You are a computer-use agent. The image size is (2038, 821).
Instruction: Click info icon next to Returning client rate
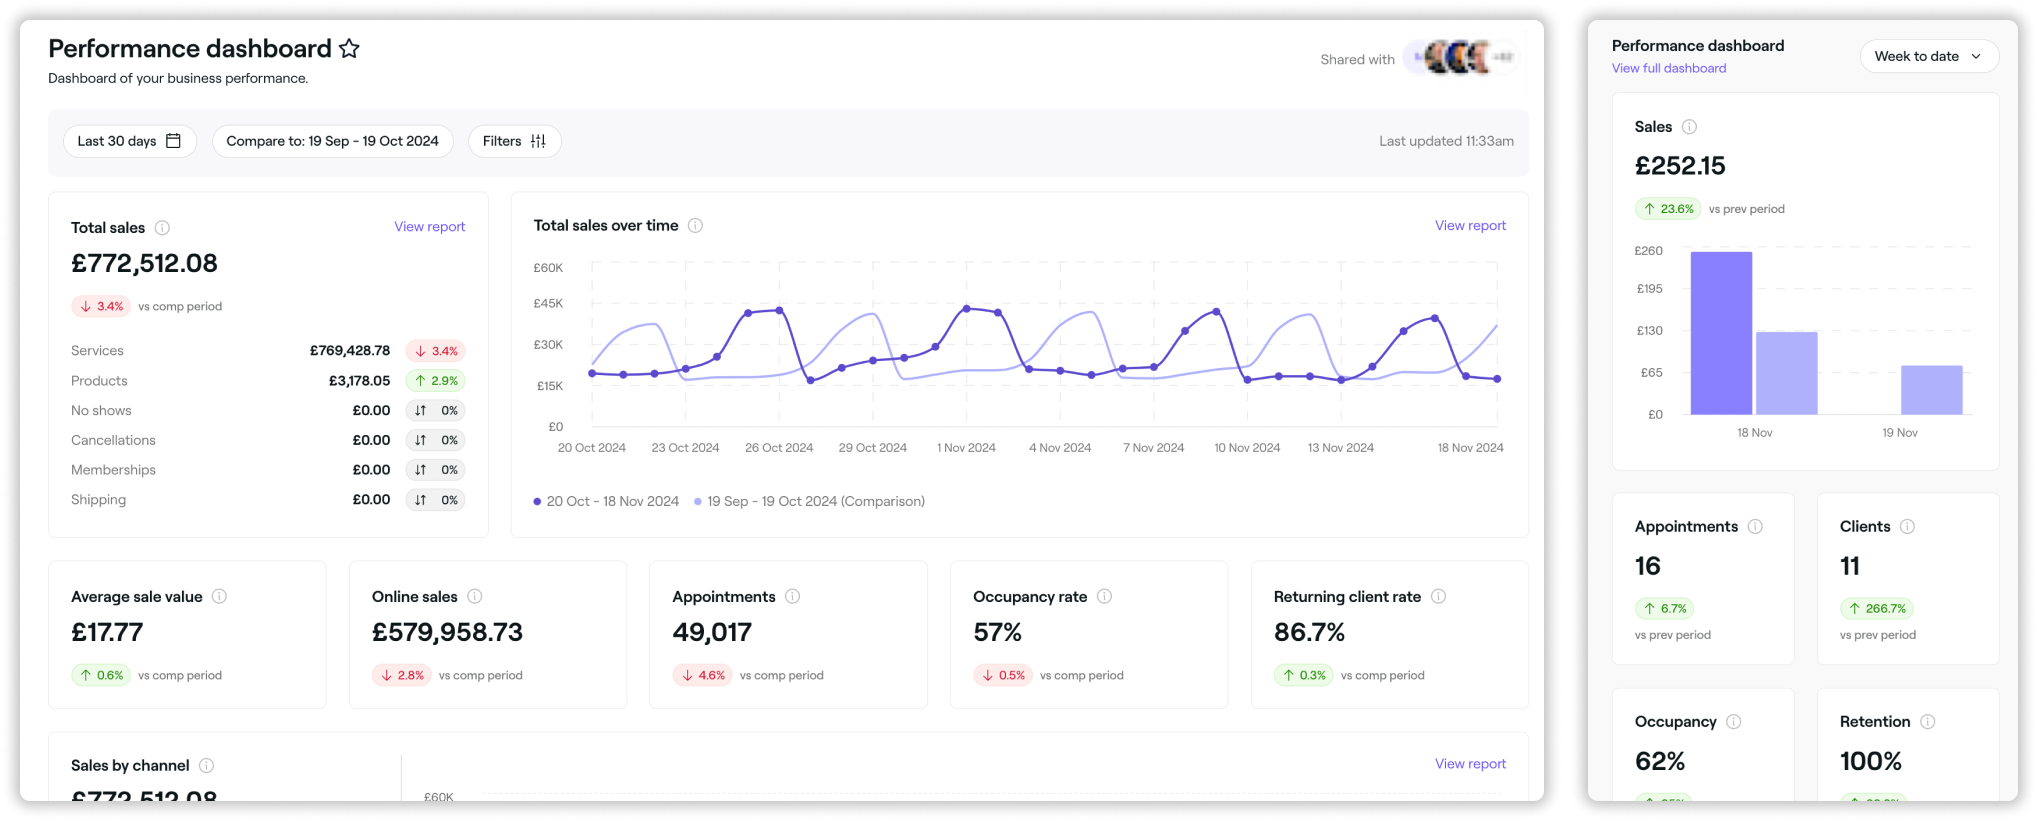(1438, 596)
